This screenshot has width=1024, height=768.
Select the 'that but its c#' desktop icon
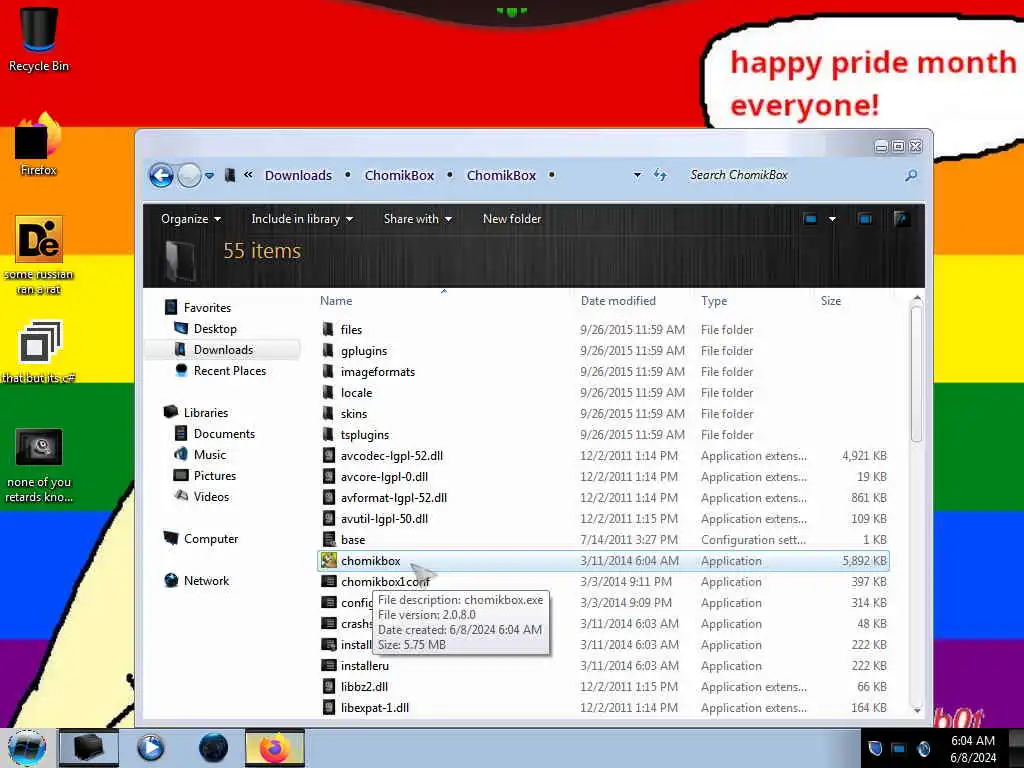39,351
